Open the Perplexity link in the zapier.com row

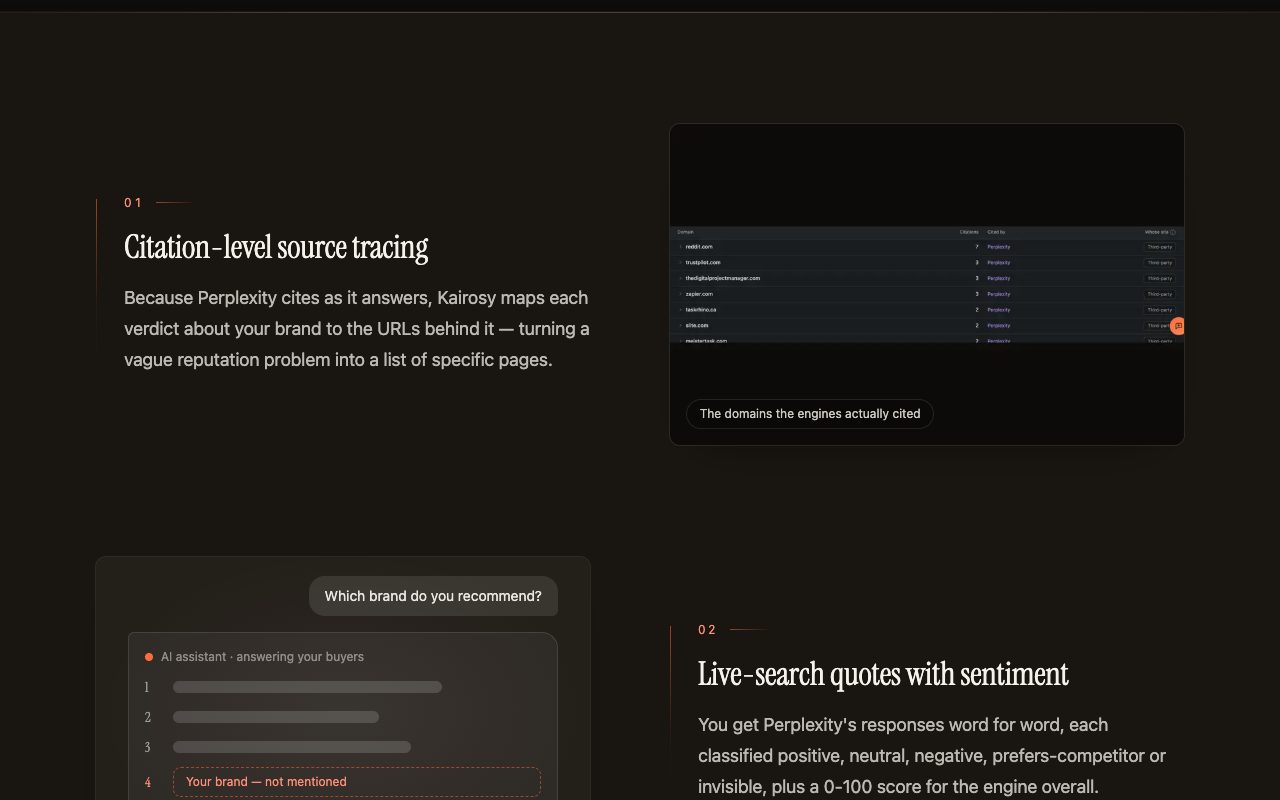pyautogui.click(x=998, y=294)
